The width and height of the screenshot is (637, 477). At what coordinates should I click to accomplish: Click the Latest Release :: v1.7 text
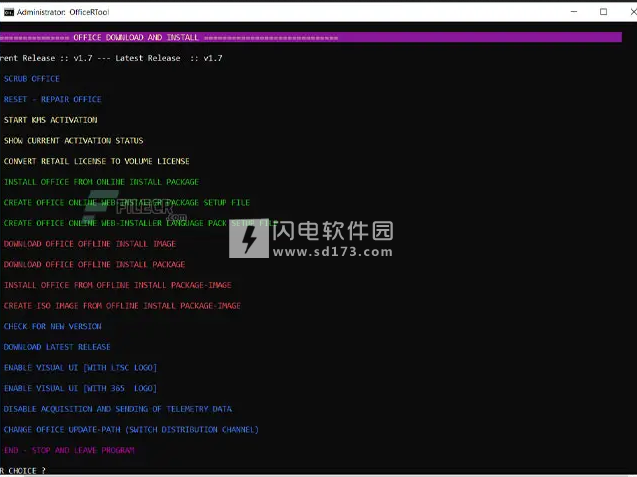169,58
